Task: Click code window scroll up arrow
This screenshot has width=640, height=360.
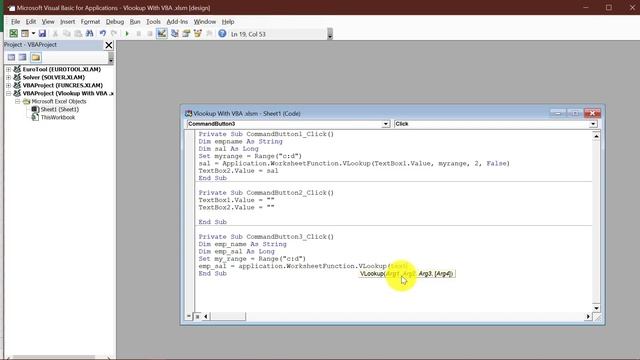Action: coord(596,136)
